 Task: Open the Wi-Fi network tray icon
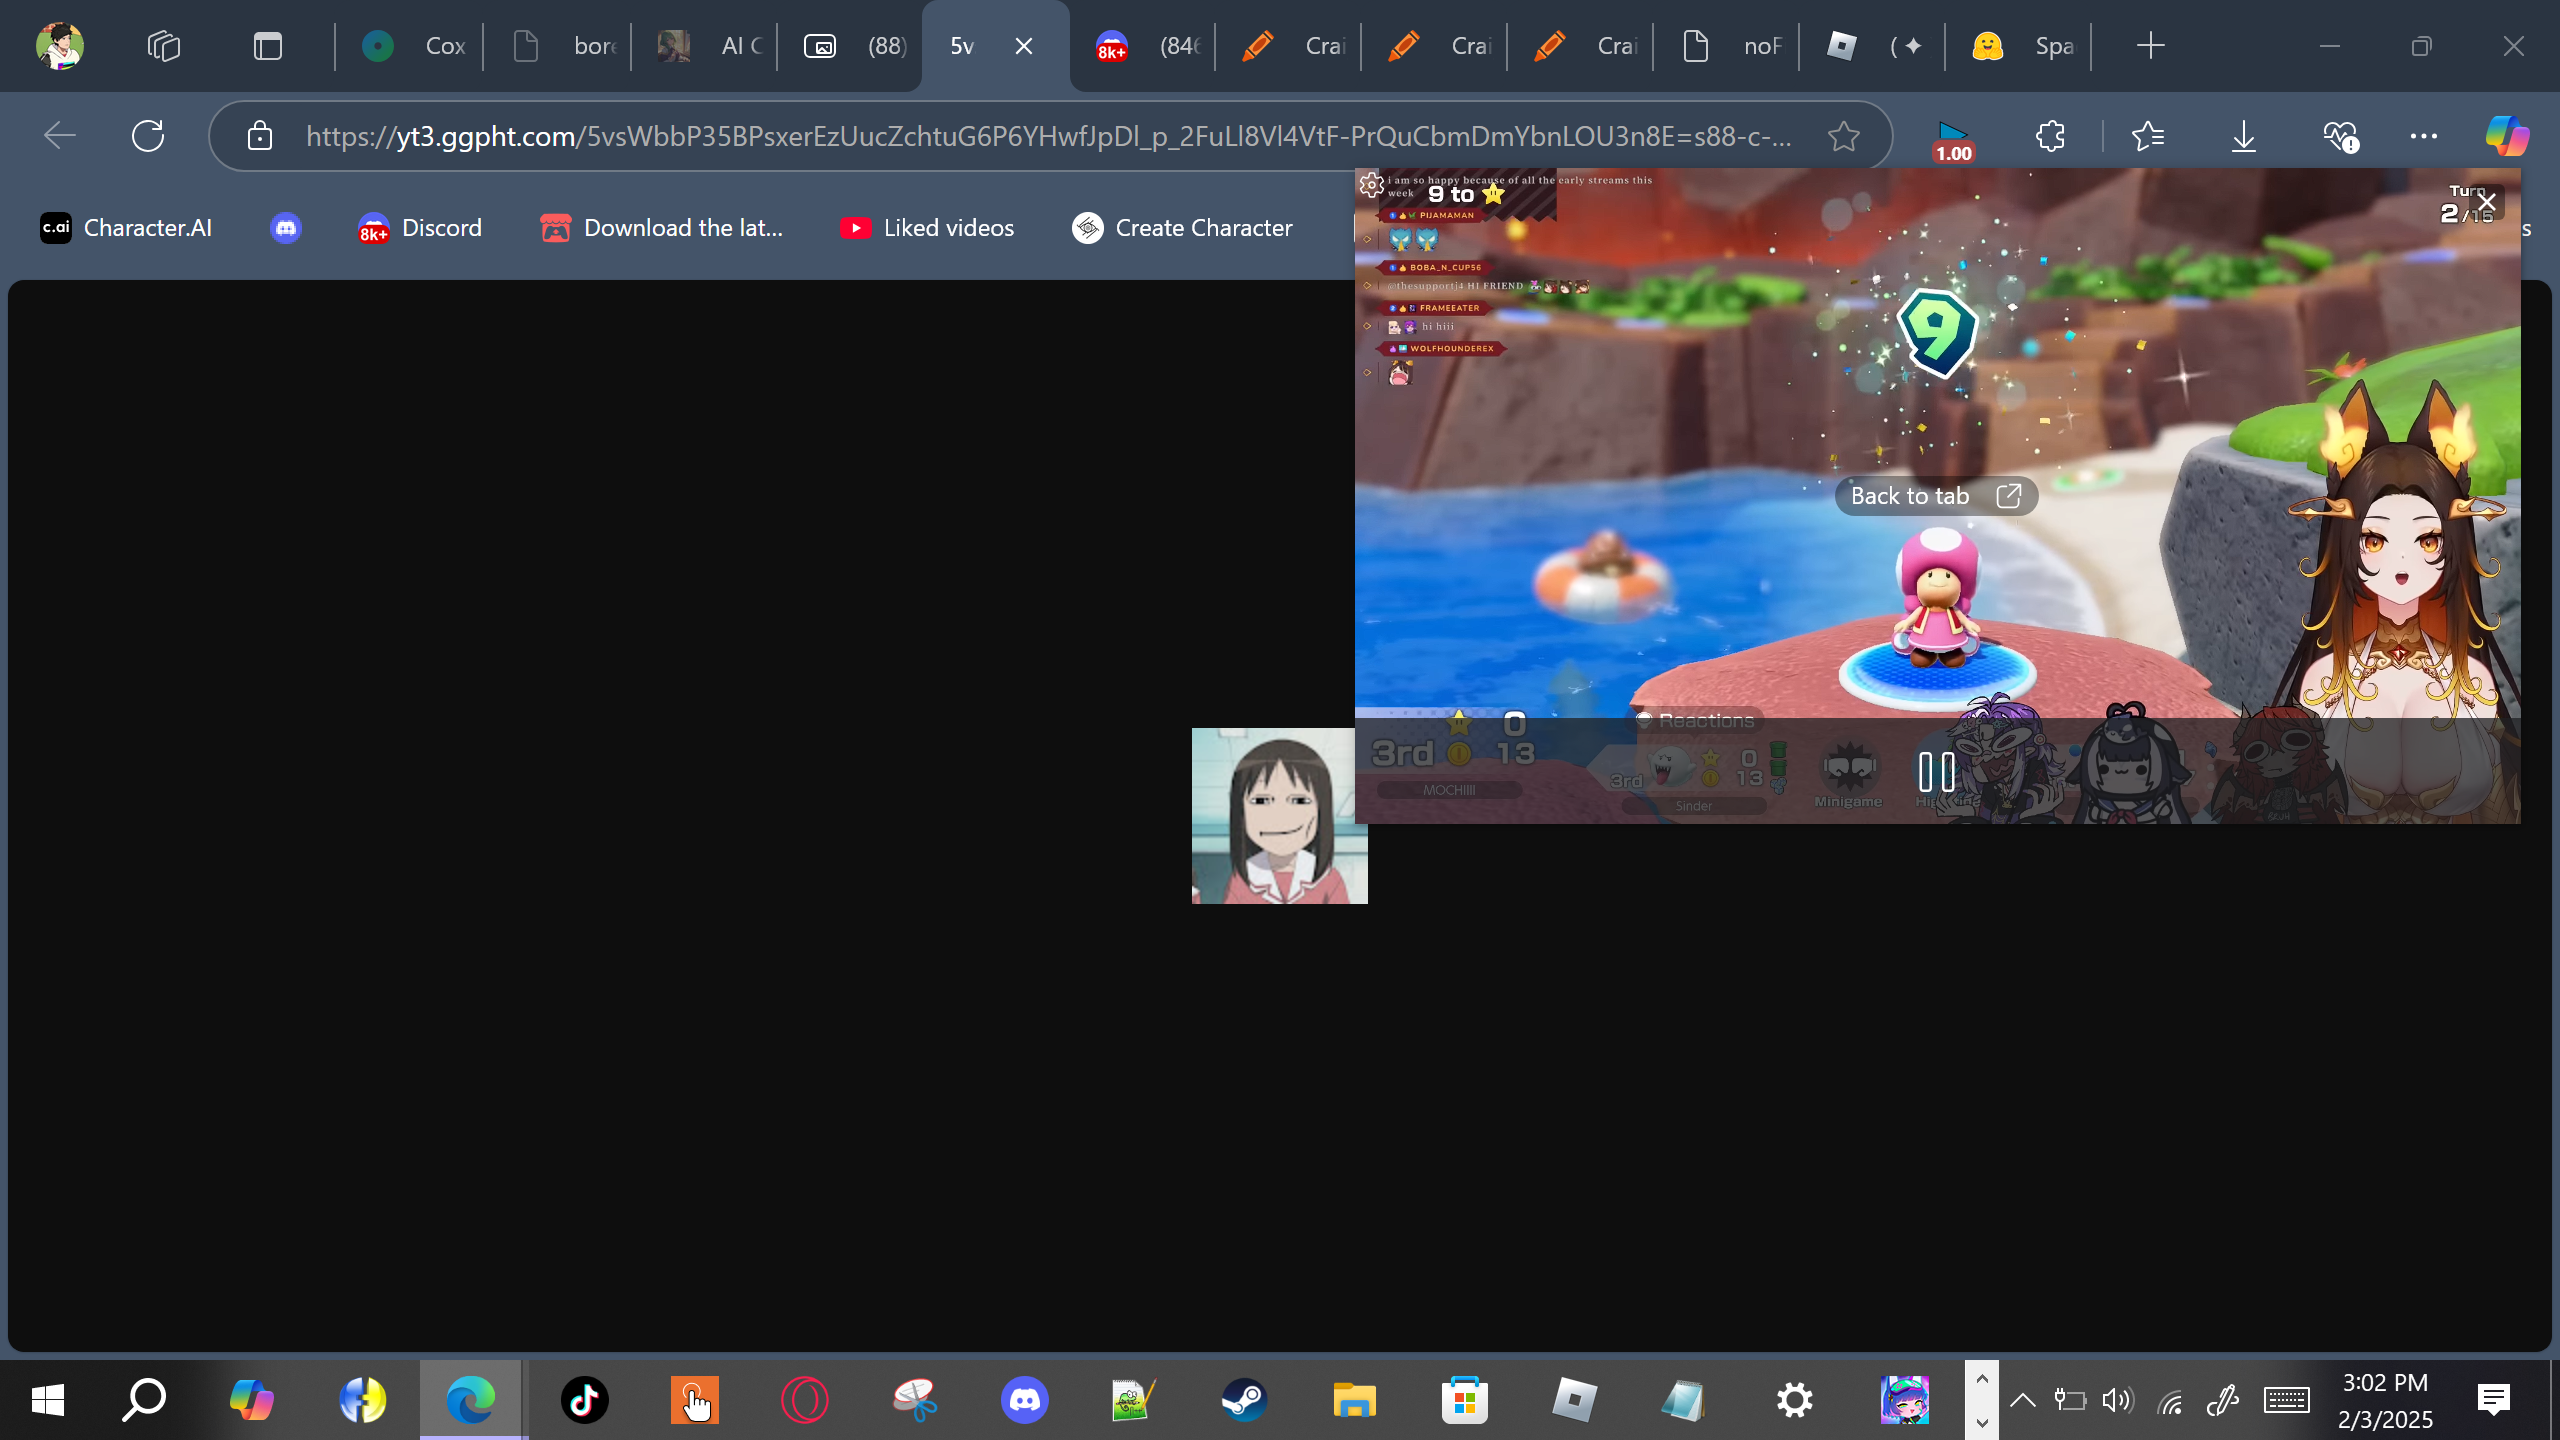pyautogui.click(x=2169, y=1402)
